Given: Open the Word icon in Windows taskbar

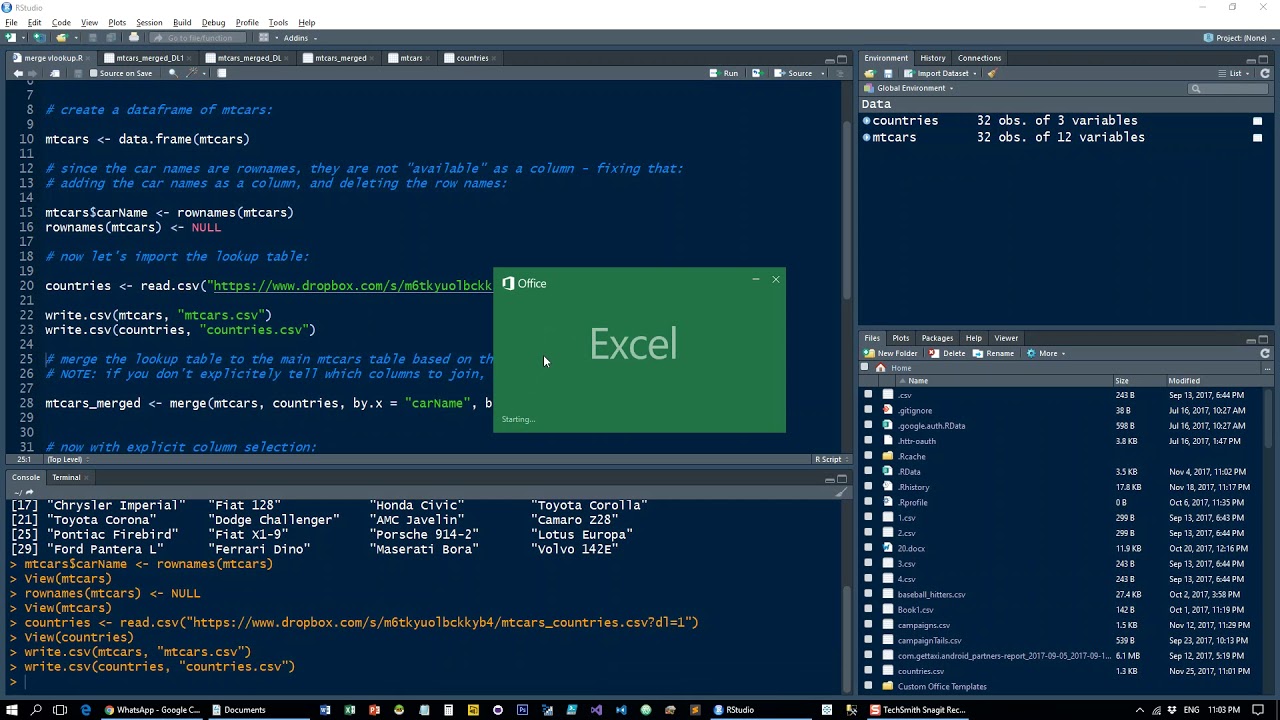Looking at the screenshot, I should pos(325,710).
